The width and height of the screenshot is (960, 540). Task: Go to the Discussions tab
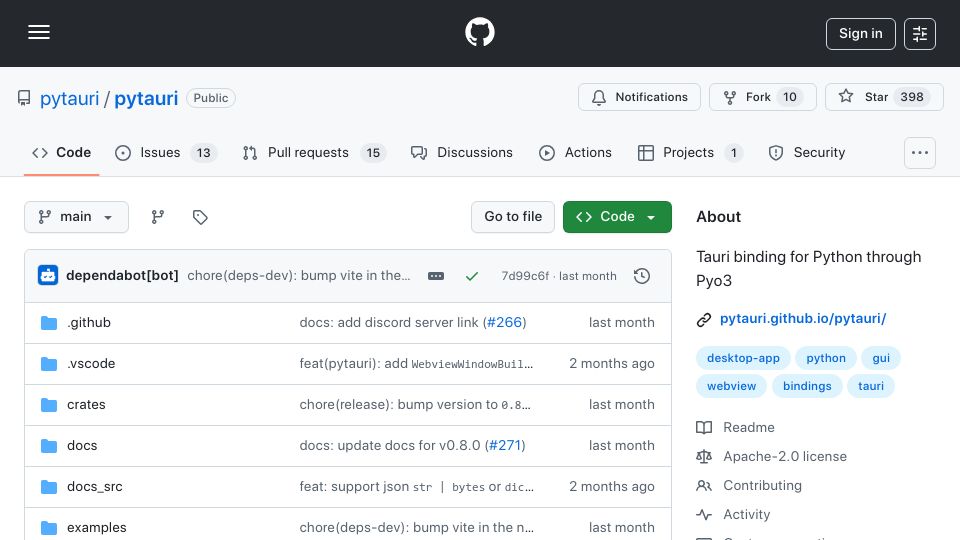[x=462, y=152]
